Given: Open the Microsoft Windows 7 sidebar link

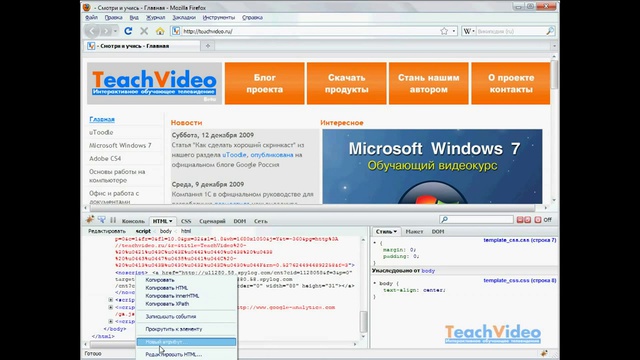Looking at the screenshot, I should pyautogui.click(x=120, y=145).
